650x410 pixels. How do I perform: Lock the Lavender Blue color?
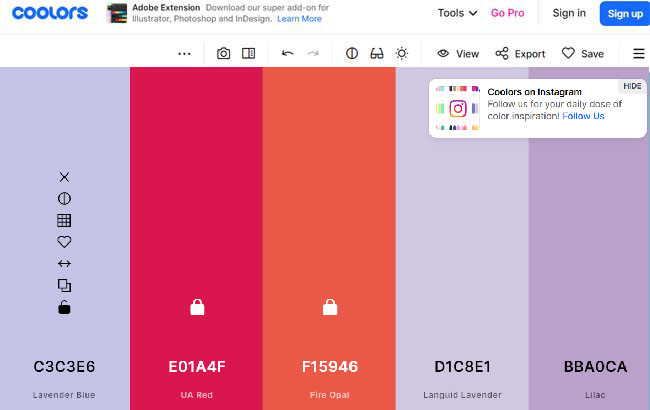coord(65,307)
